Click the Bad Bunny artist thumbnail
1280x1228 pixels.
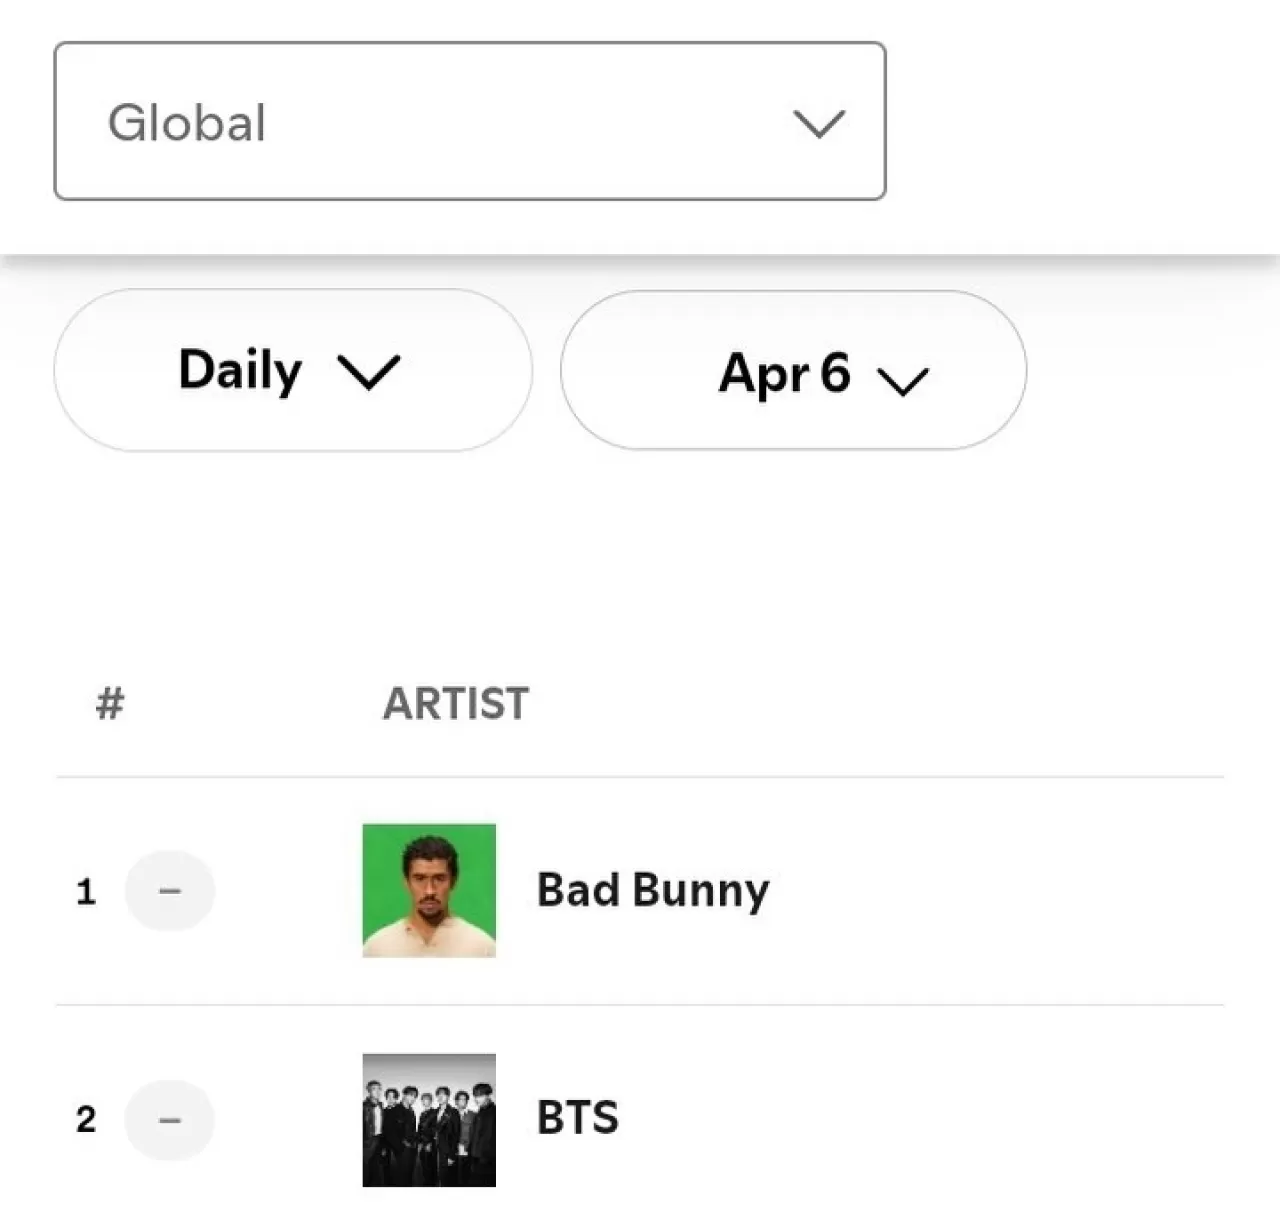tap(428, 890)
